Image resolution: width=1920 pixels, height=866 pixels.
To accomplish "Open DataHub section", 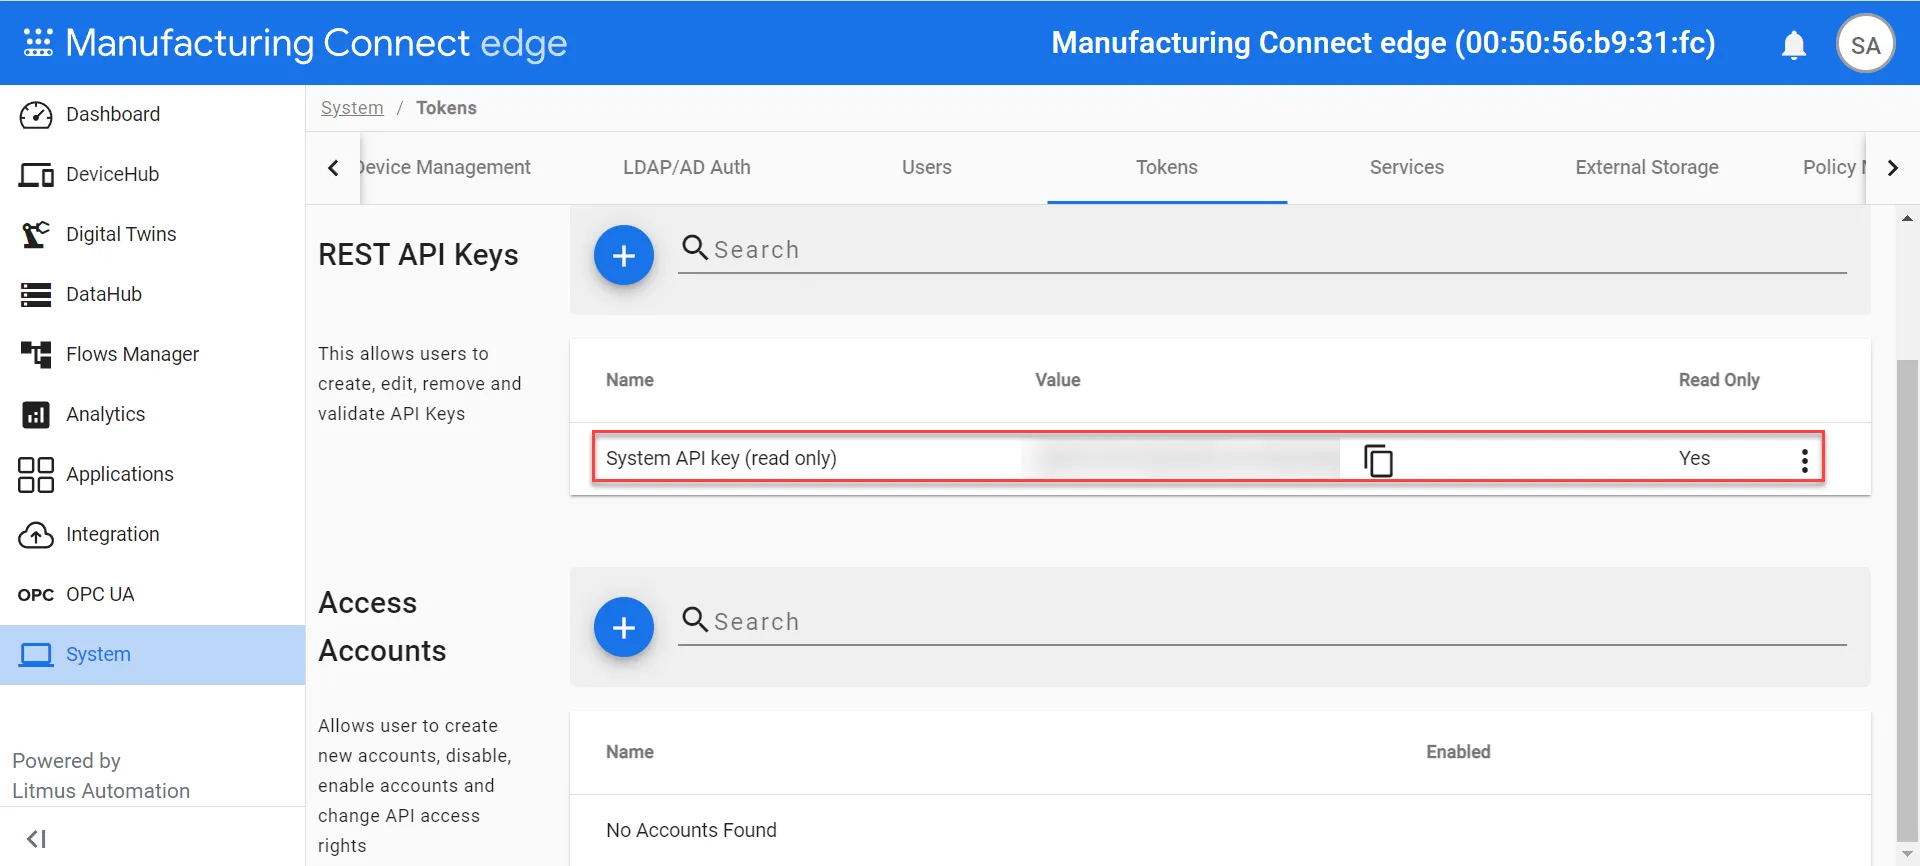I will [152, 294].
